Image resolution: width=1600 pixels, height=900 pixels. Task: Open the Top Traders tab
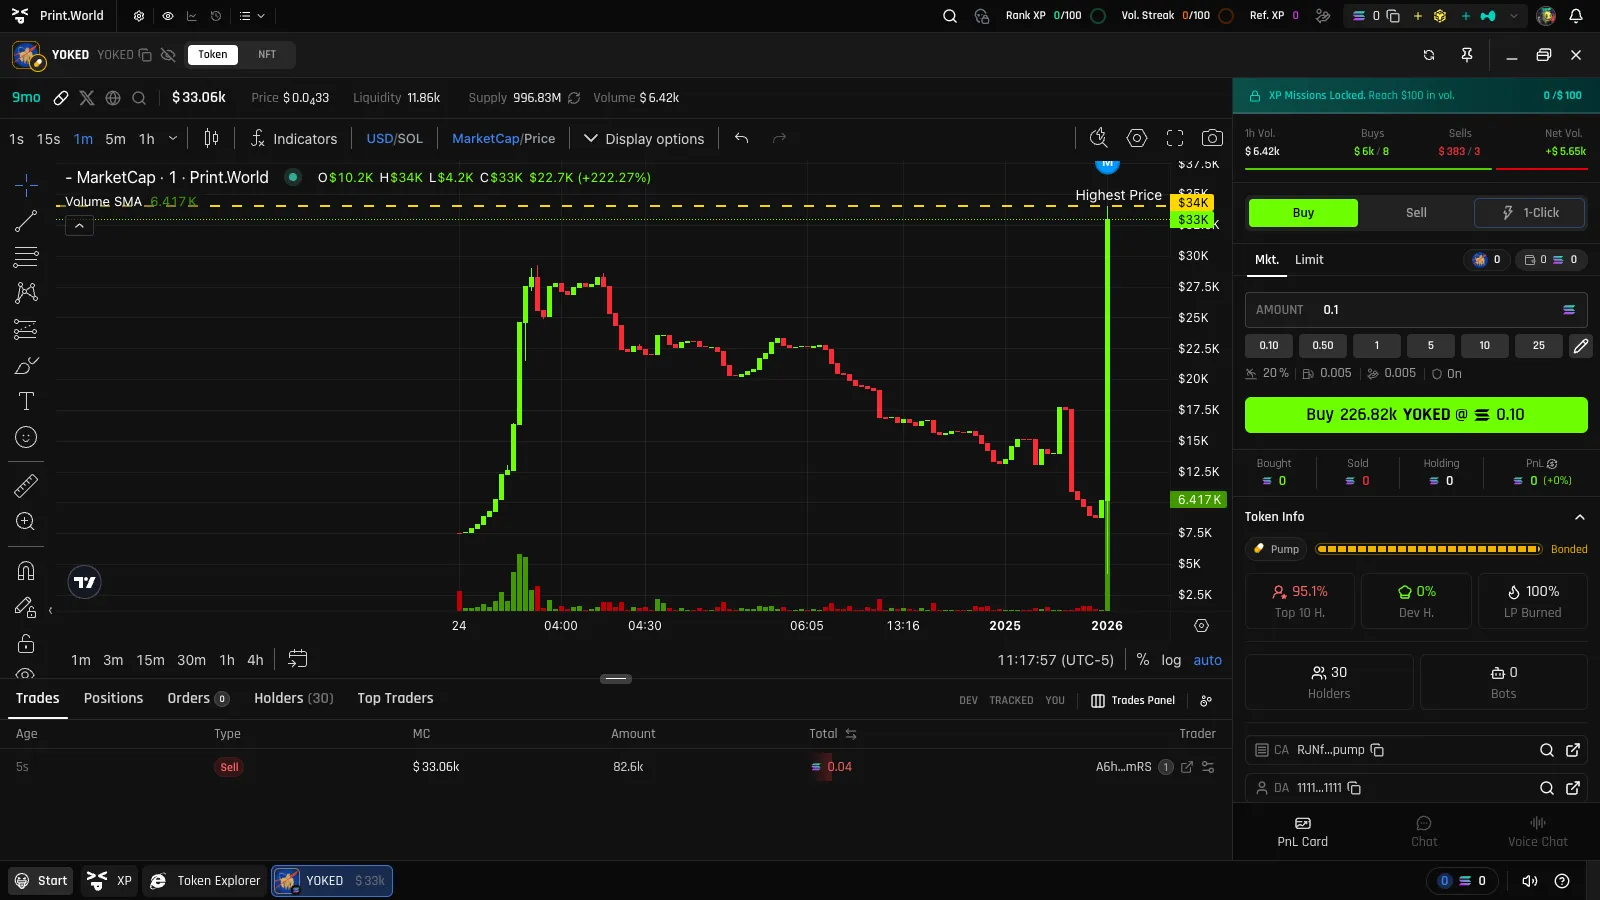click(395, 698)
